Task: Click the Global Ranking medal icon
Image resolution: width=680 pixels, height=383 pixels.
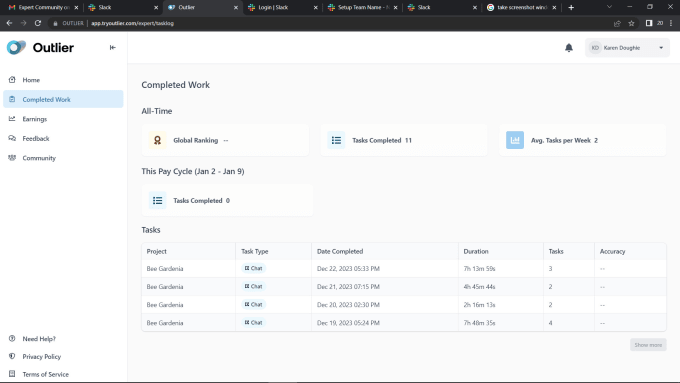Action: tap(157, 140)
